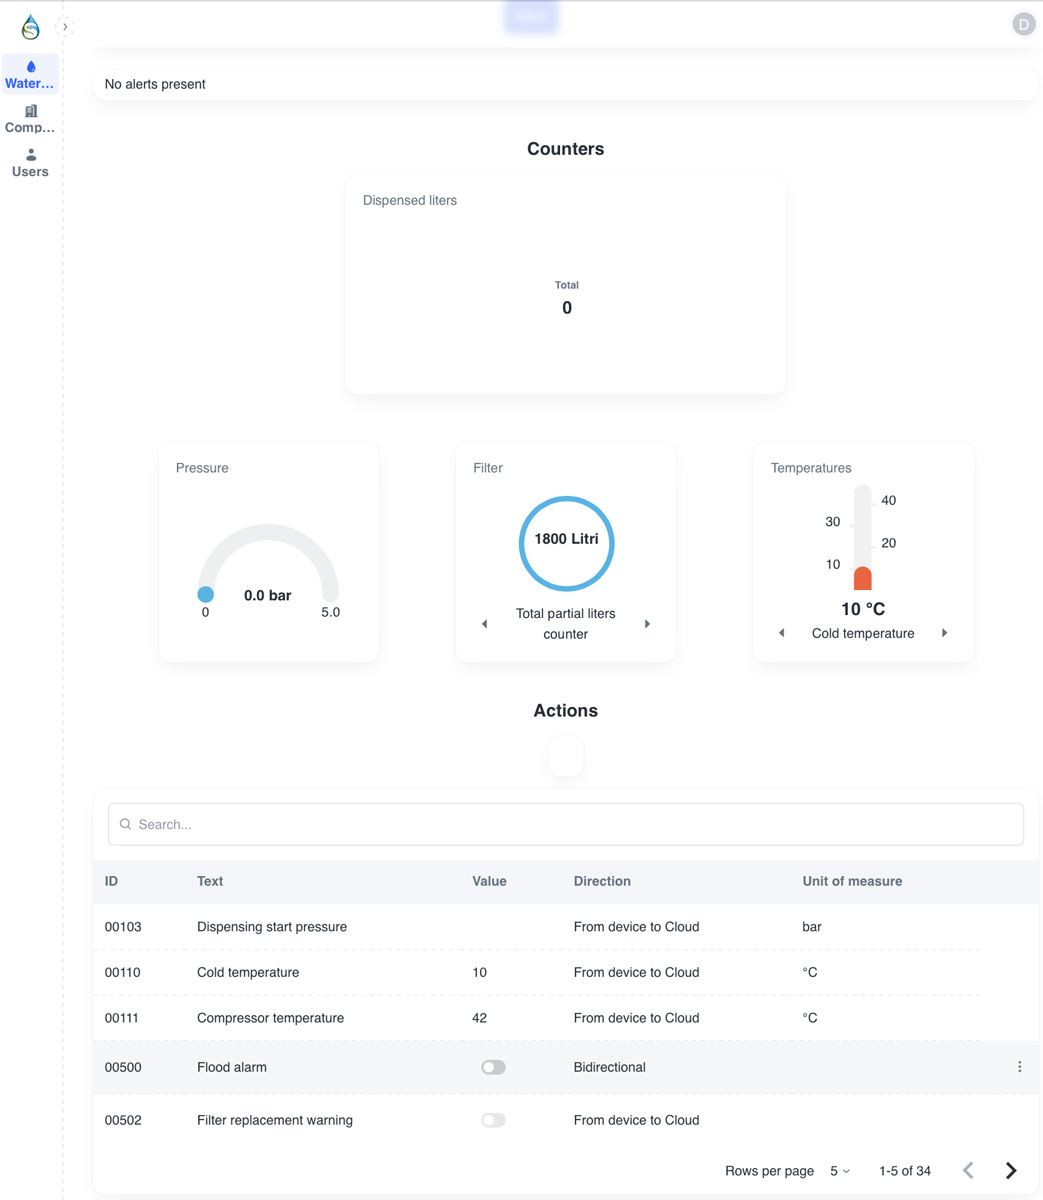Viewport: 1043px width, 1200px height.
Task: Toggle the Filter replacement warning switch
Action: click(x=493, y=1120)
